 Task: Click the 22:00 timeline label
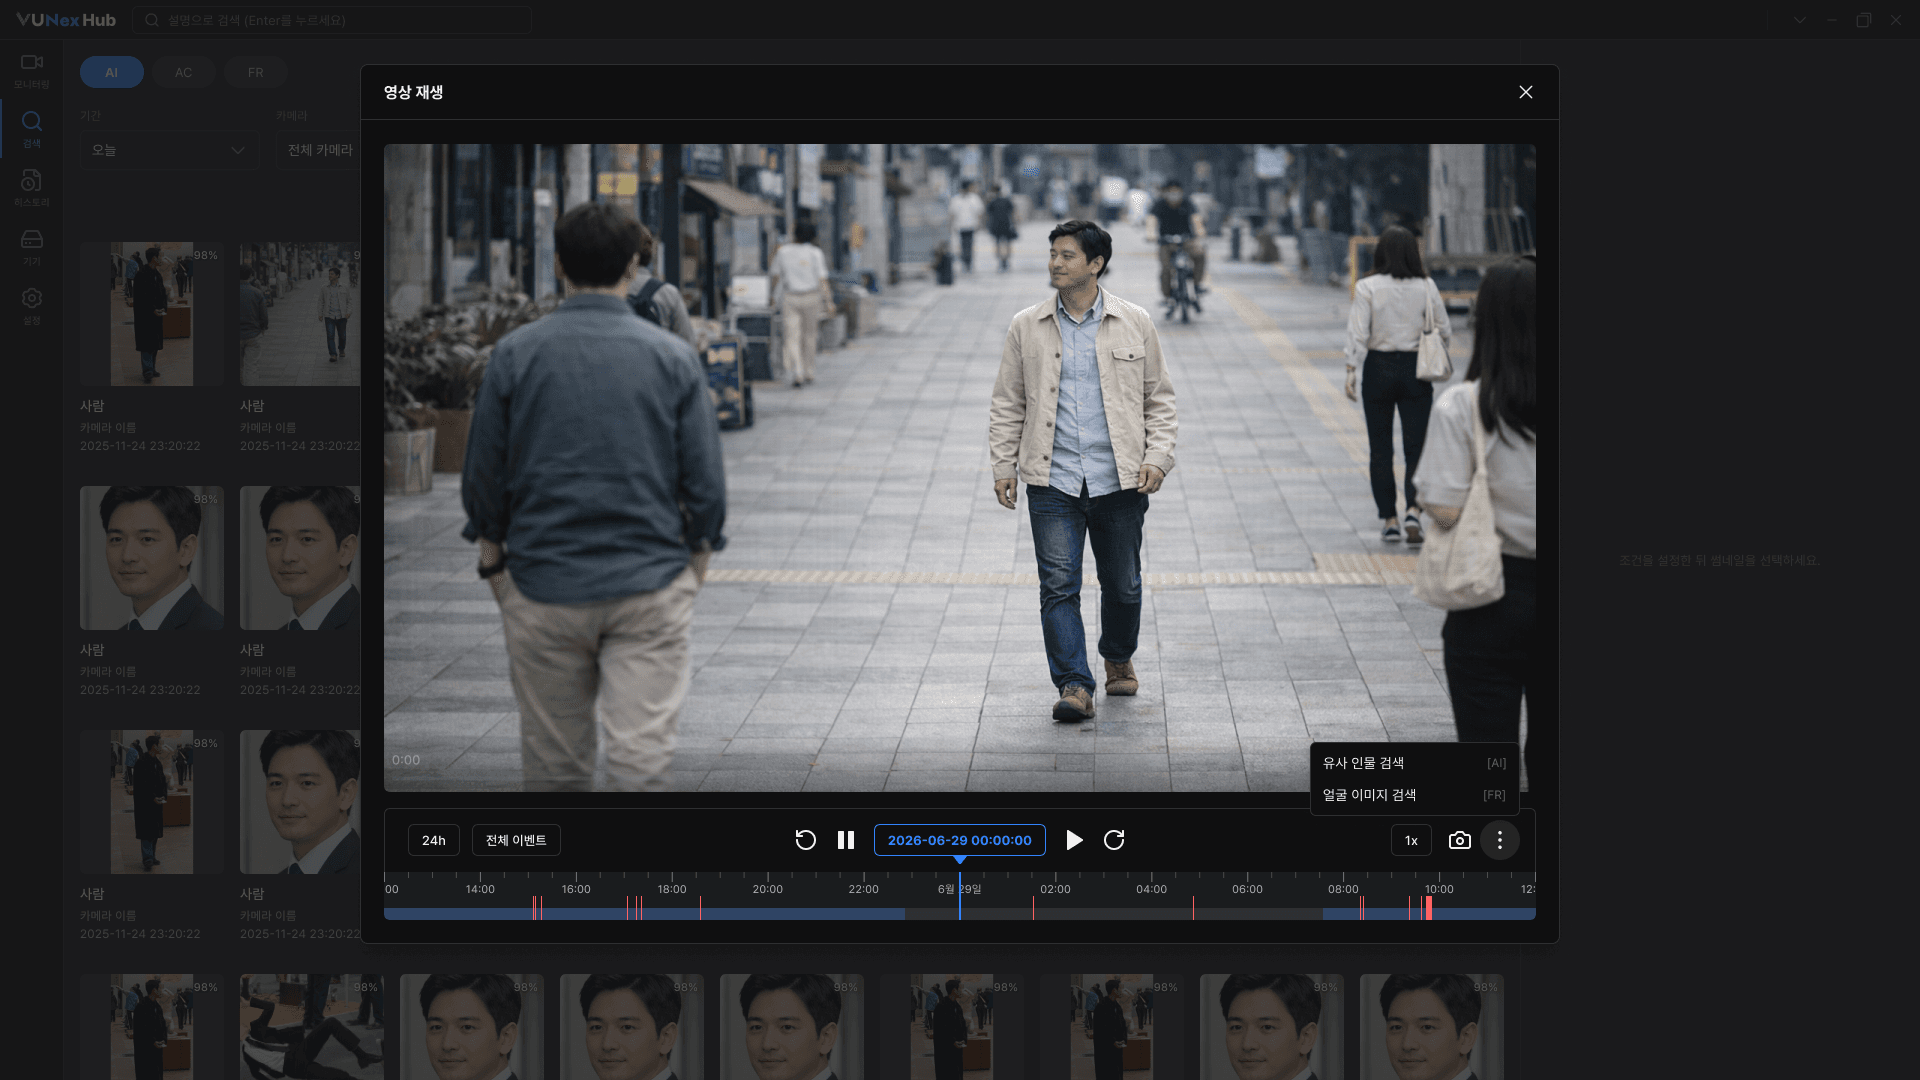point(863,889)
